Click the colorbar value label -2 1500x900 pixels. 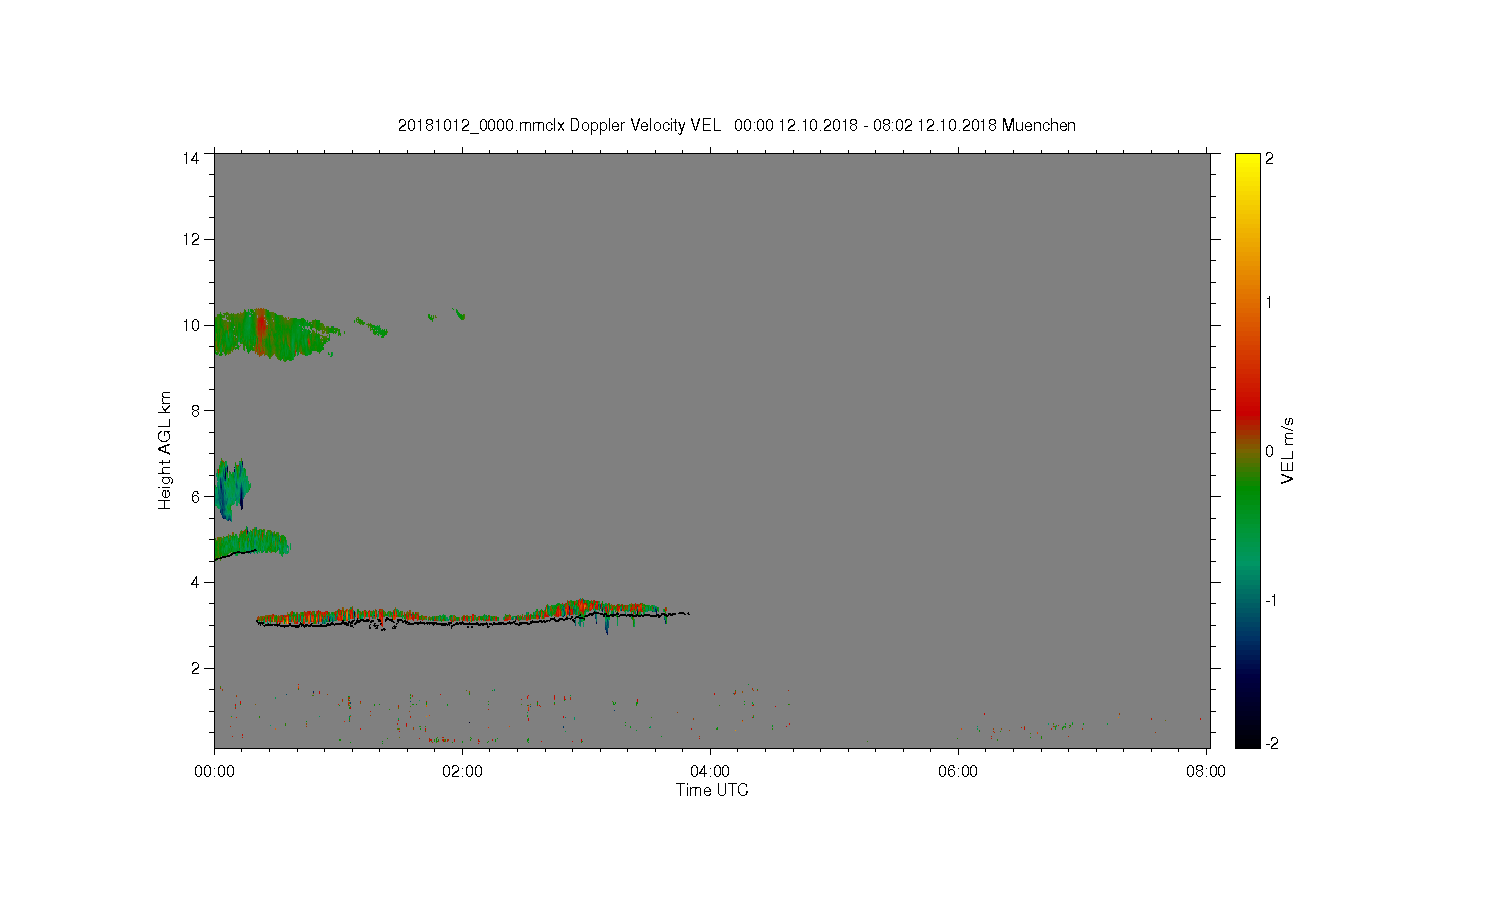tap(1271, 743)
